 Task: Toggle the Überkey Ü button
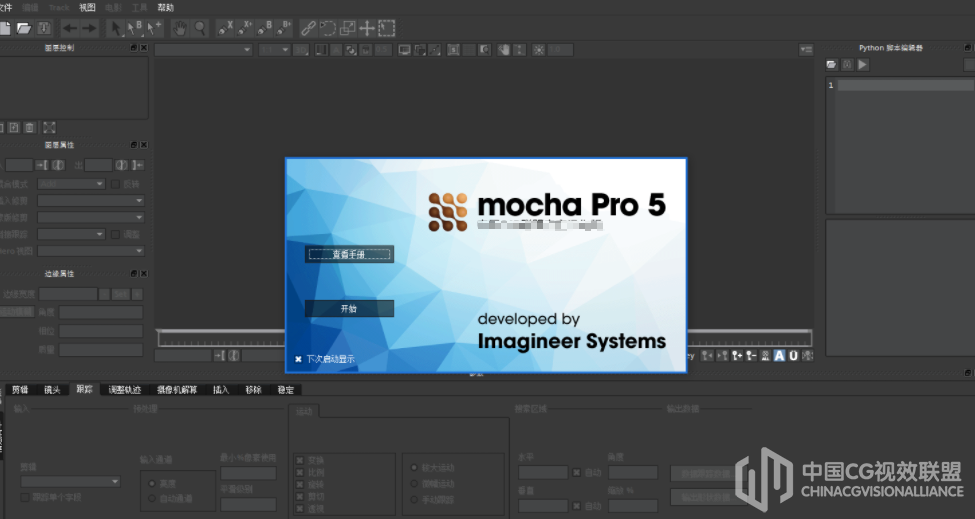tap(793, 356)
